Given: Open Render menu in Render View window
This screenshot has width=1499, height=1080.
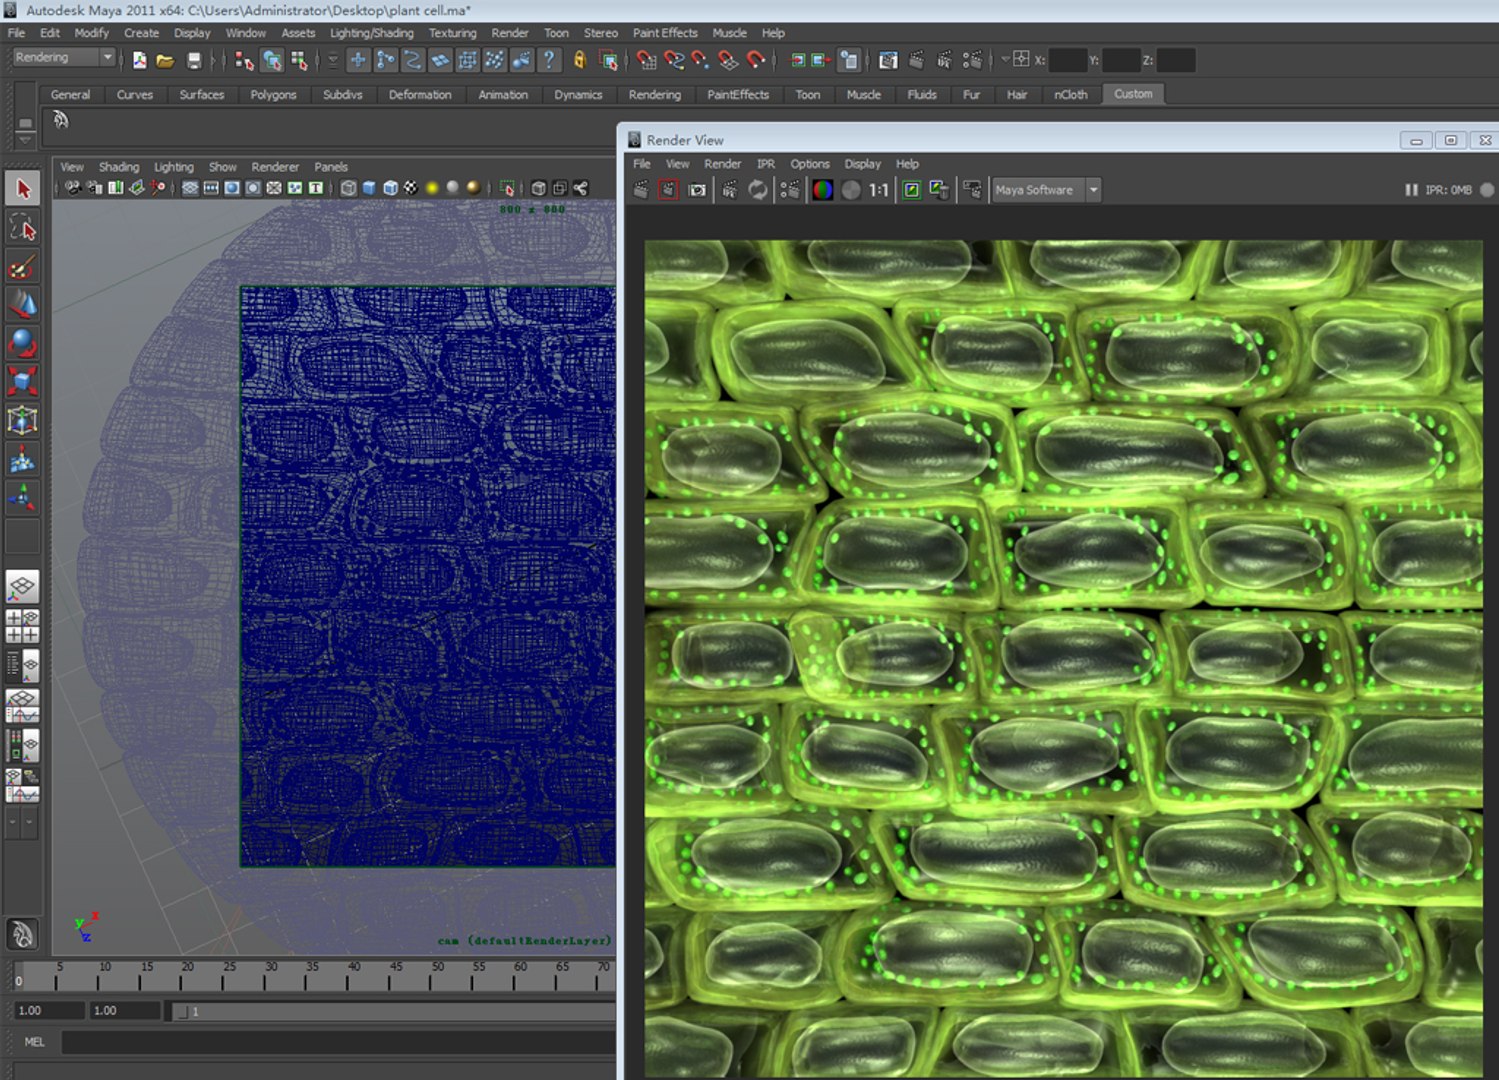Looking at the screenshot, I should coord(722,164).
